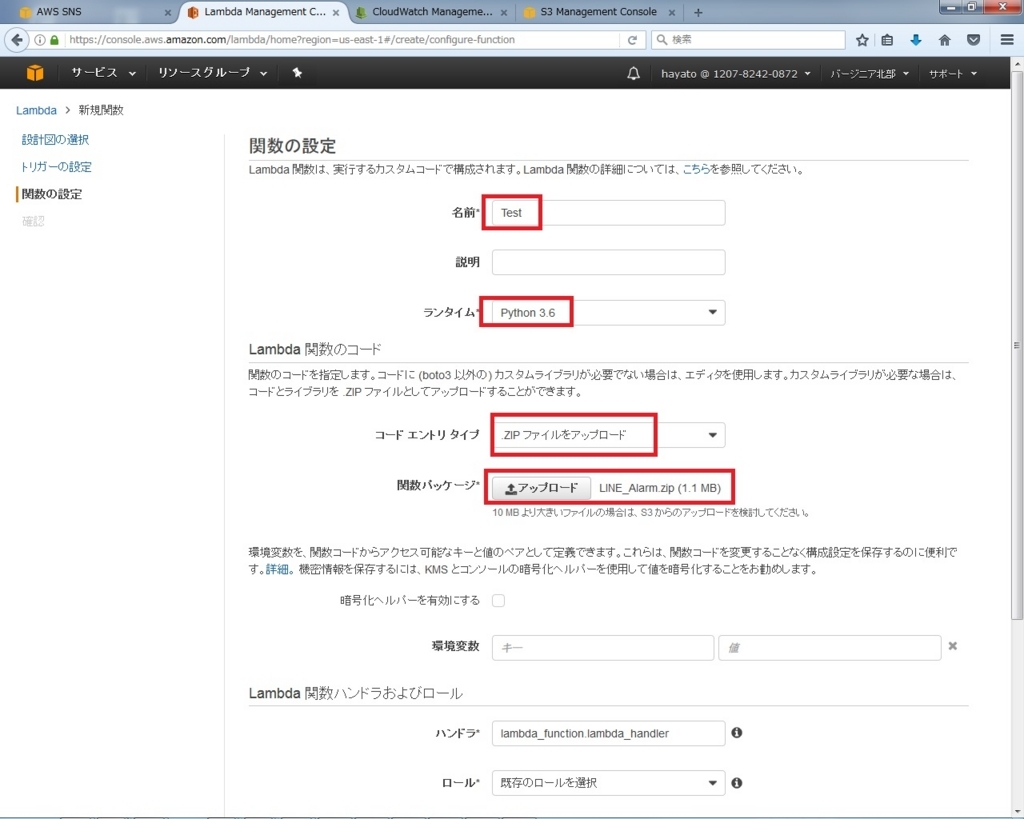Click the ハンドラ handler input field
The image size is (1024, 819).
[608, 733]
